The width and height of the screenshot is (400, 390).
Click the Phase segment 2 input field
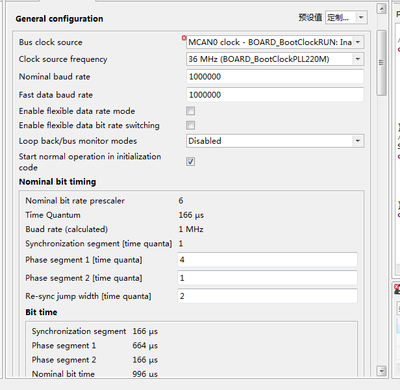267,278
